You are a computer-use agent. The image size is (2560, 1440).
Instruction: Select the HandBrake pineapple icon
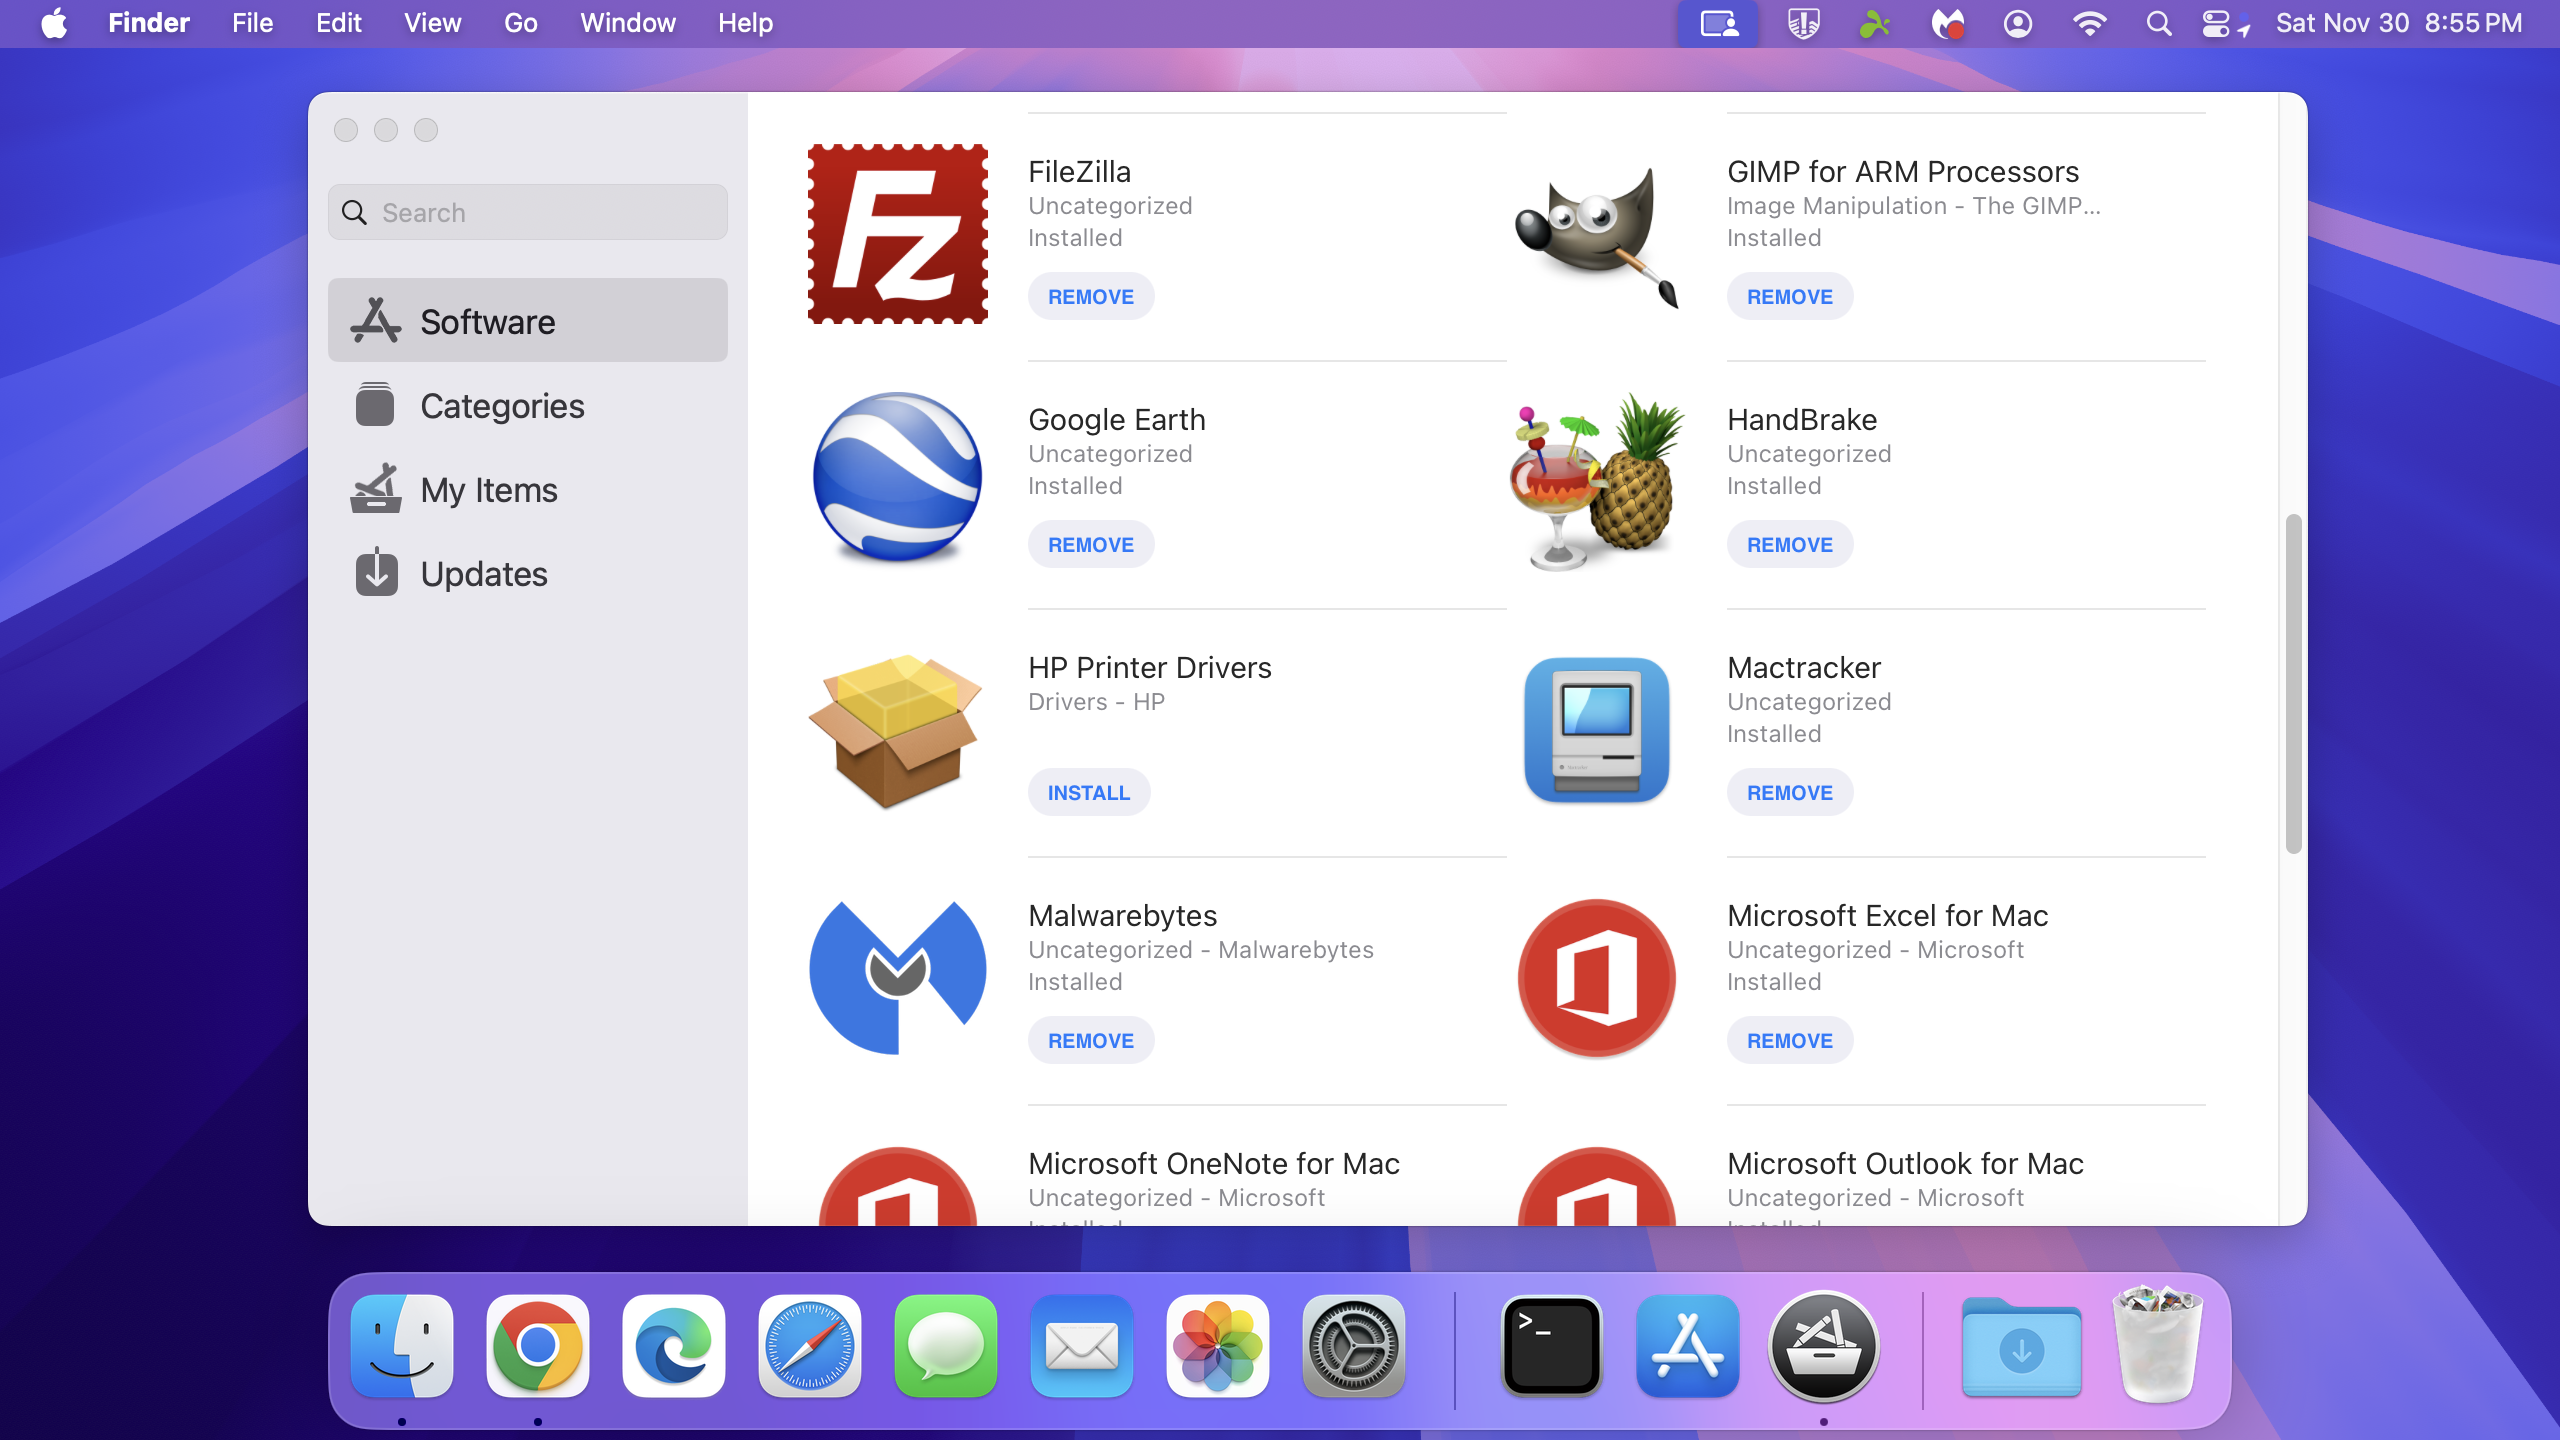coord(1597,481)
